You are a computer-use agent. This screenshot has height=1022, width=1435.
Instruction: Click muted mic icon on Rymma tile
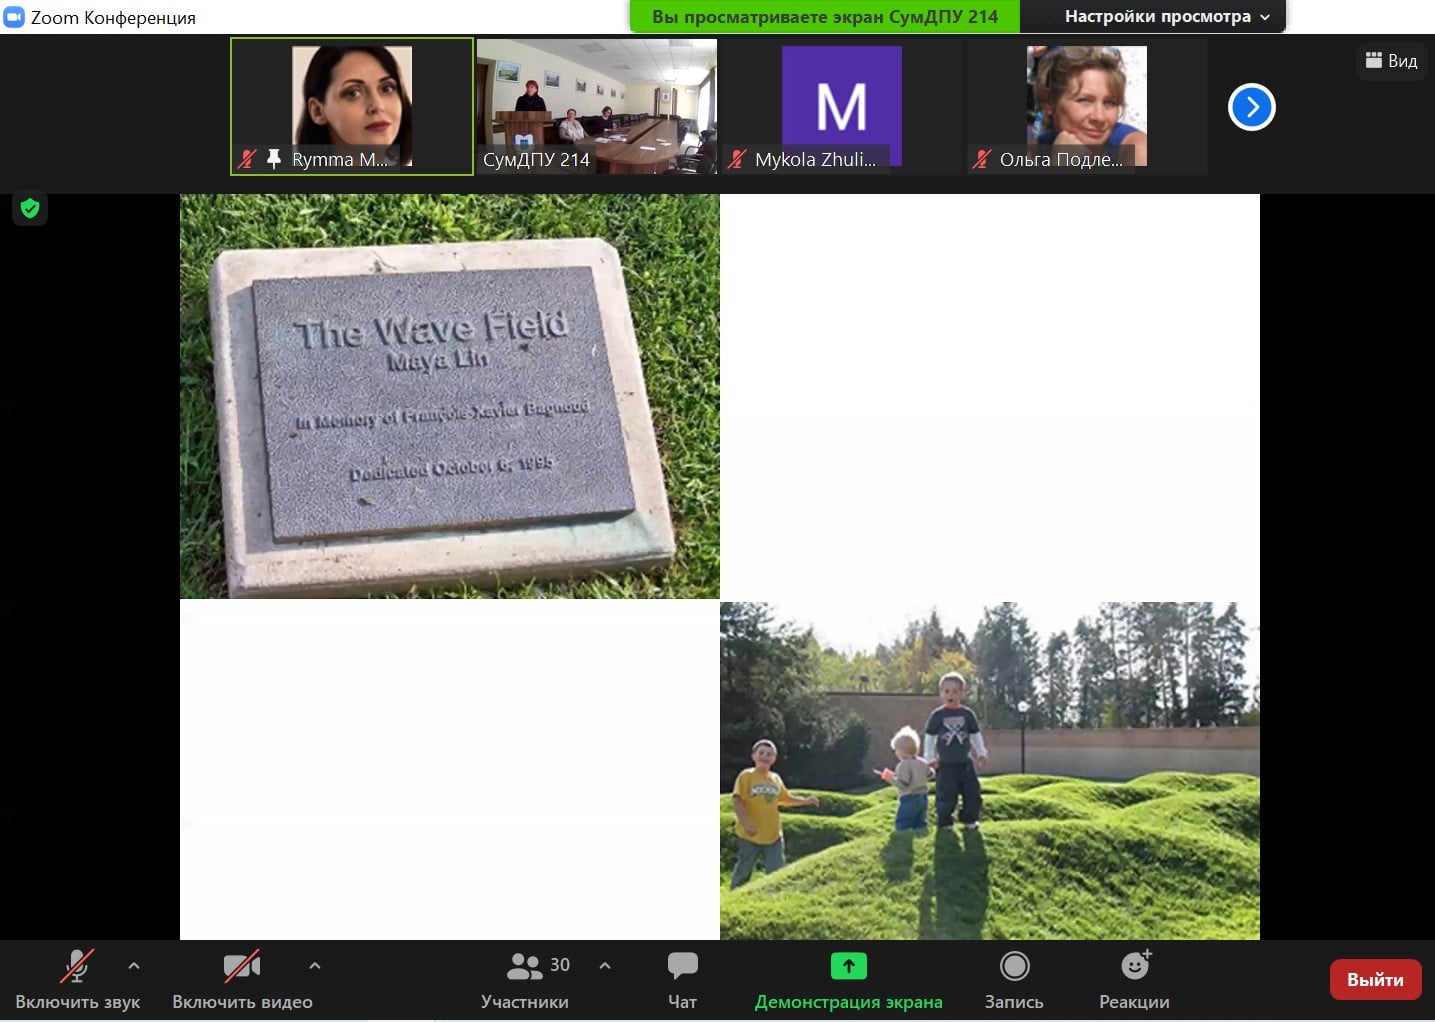247,159
